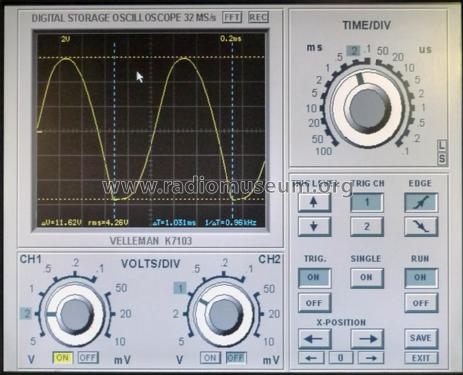Viewport: 463px width, 375px height.
Task: Fine-step X-position left with the small arrow
Action: coord(311,358)
